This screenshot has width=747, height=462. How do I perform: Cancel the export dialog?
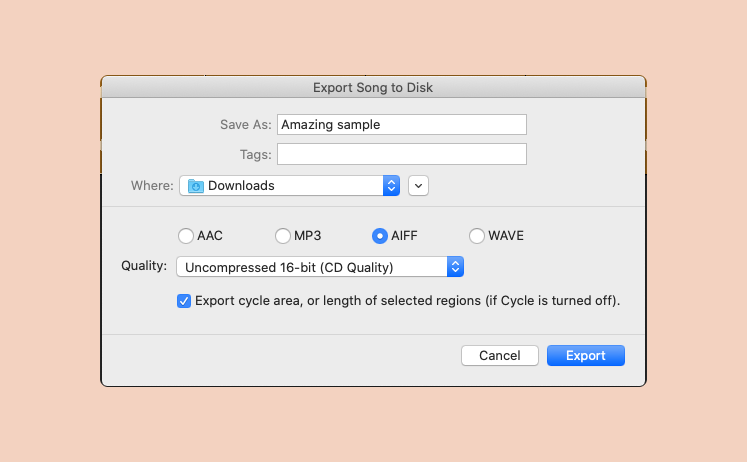pos(500,356)
